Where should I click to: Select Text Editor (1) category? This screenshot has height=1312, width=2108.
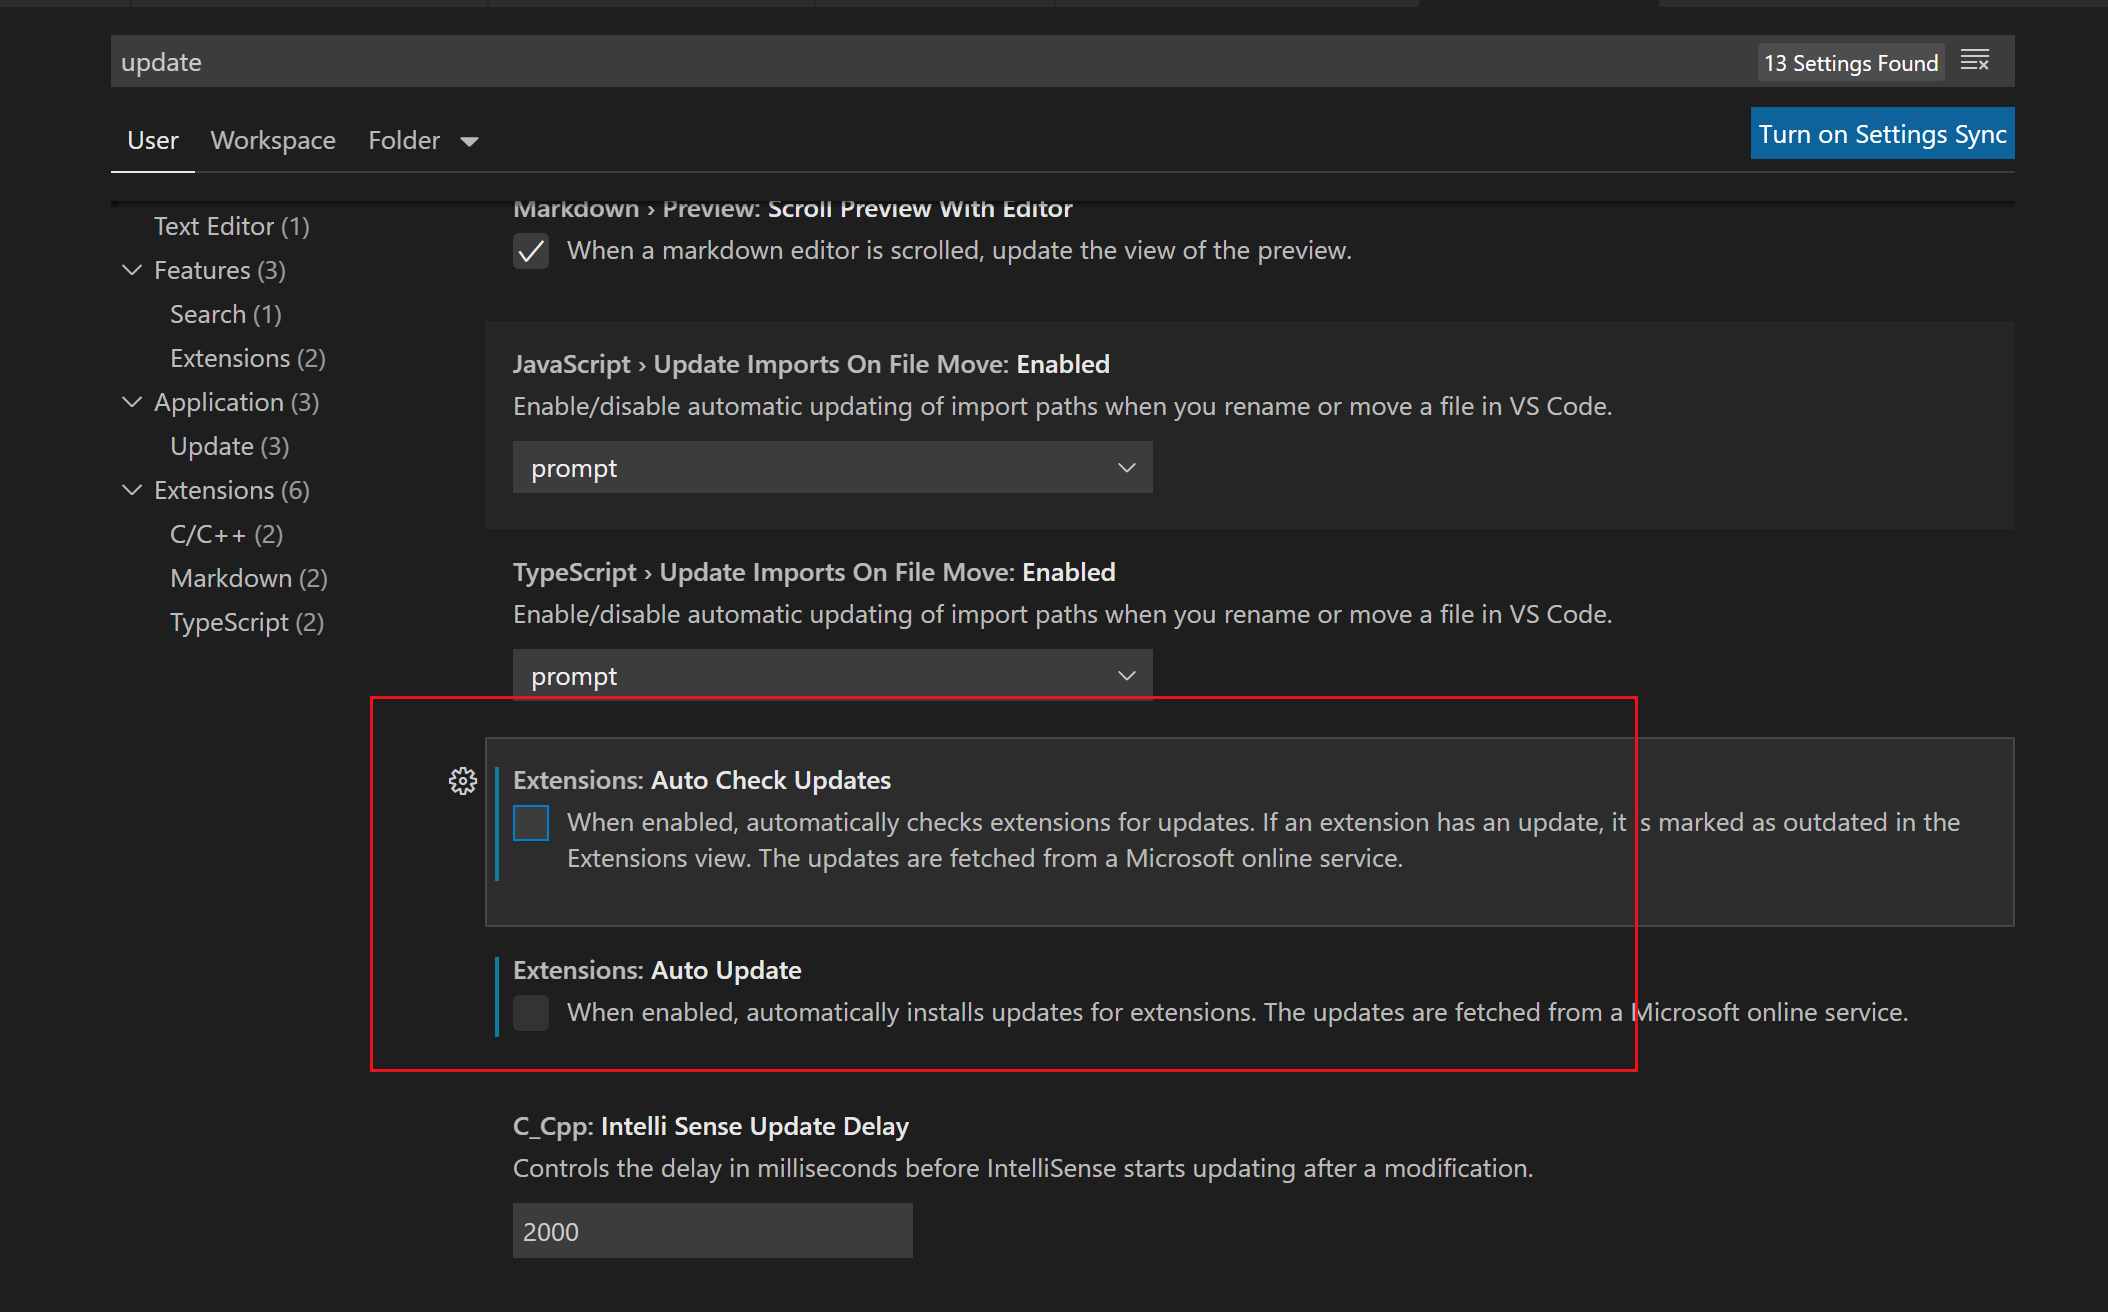[231, 226]
